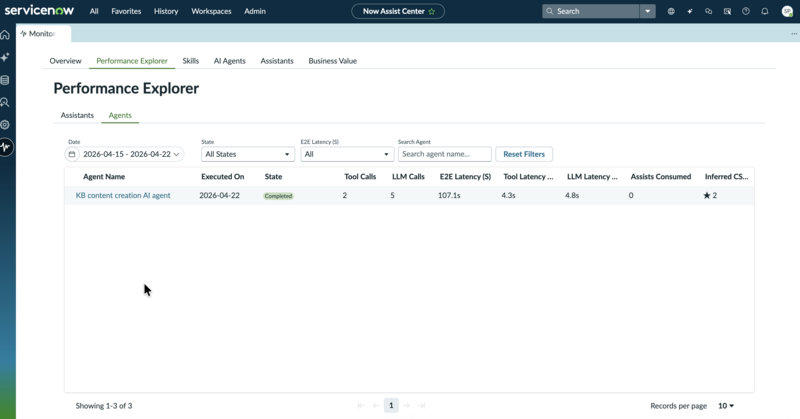Open the globe scope picker icon
The width and height of the screenshot is (800, 419).
[x=671, y=11]
